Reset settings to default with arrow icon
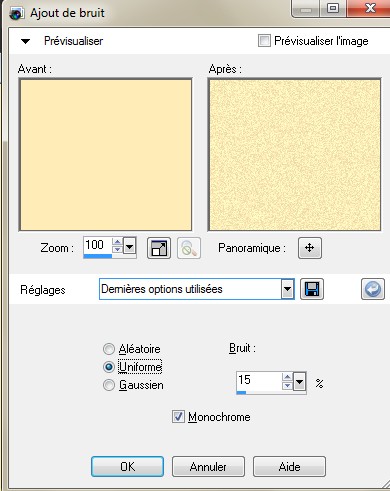 [373, 289]
